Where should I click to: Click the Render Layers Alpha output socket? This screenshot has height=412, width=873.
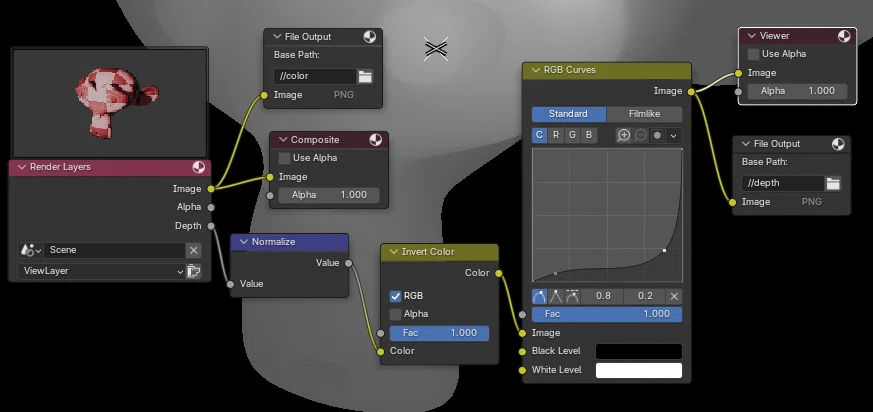[211, 208]
